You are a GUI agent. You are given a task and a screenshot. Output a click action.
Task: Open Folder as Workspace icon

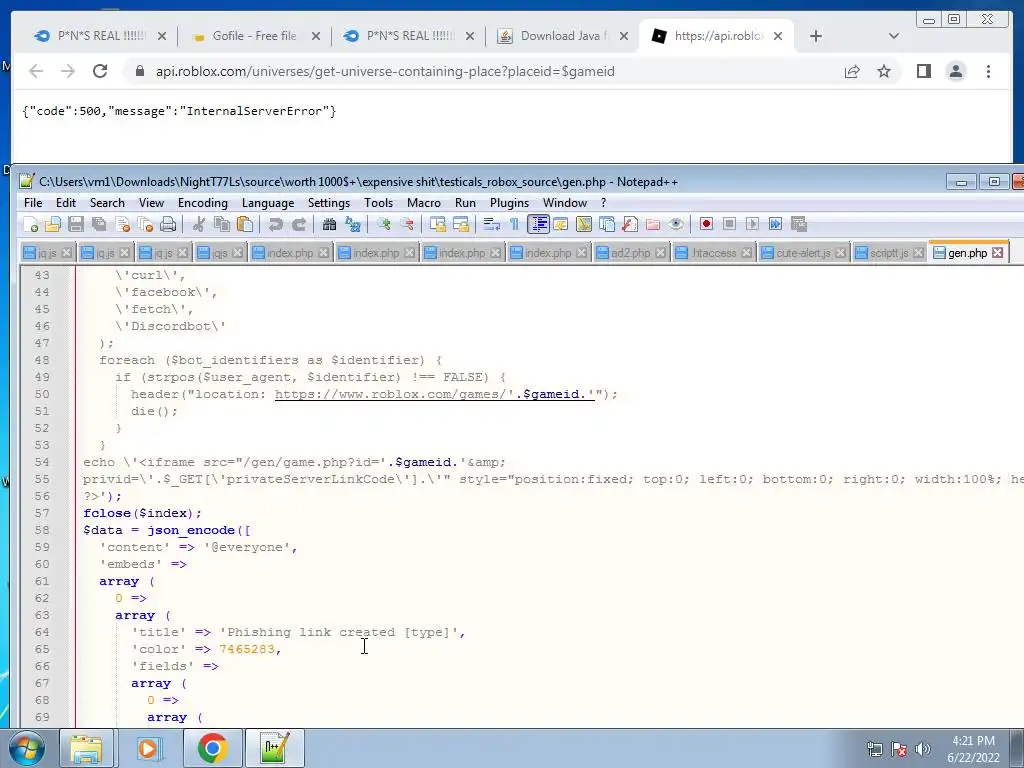pos(652,225)
